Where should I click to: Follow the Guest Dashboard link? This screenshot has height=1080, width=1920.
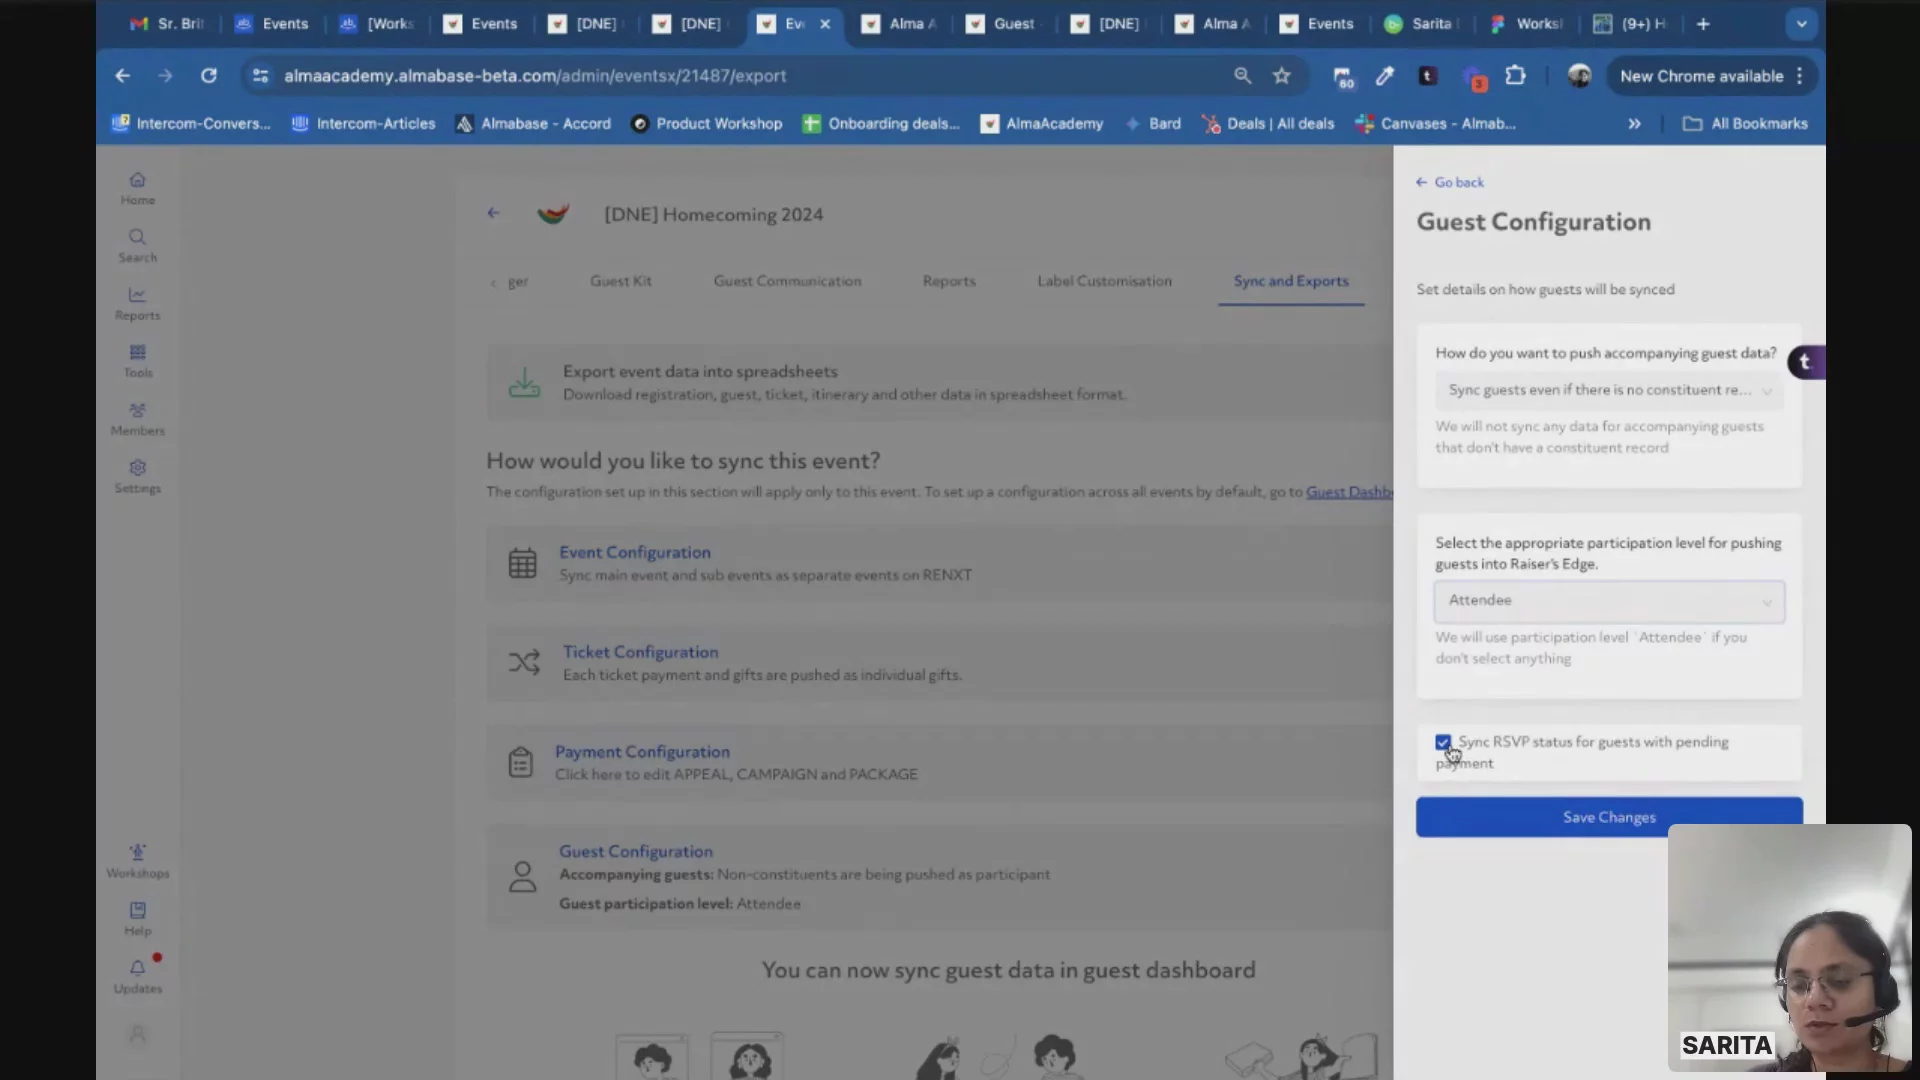pos(1349,492)
